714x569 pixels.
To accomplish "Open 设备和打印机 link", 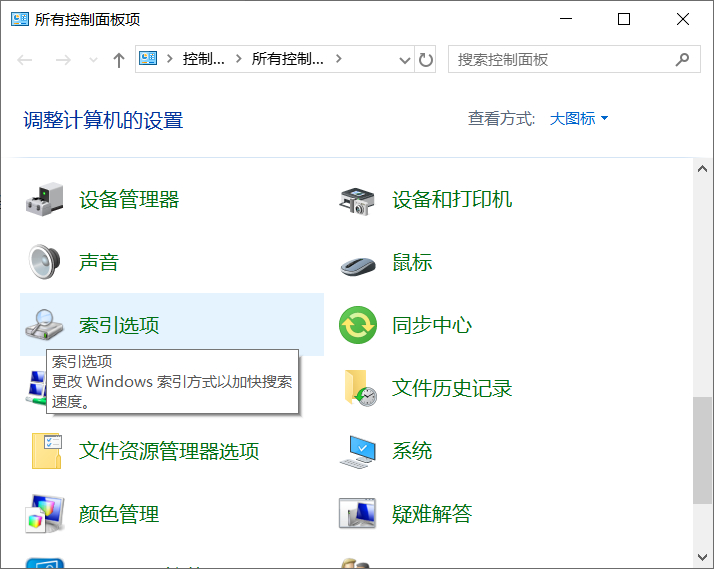I will click(452, 199).
